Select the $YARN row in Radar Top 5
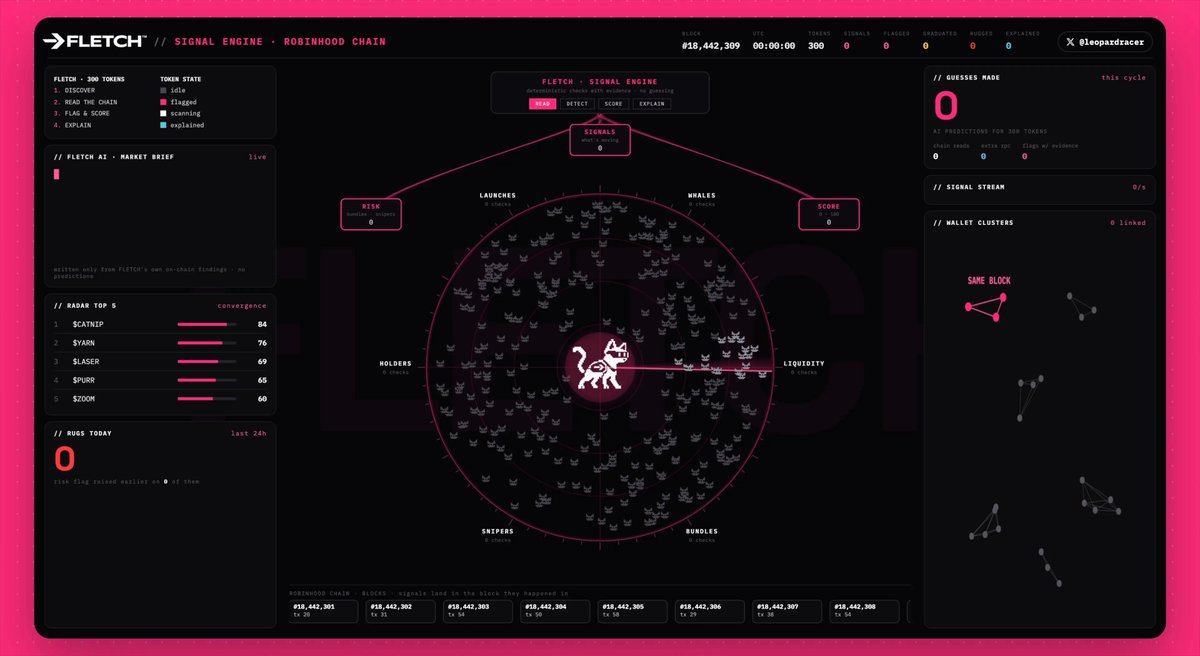This screenshot has height=656, width=1200. point(160,343)
